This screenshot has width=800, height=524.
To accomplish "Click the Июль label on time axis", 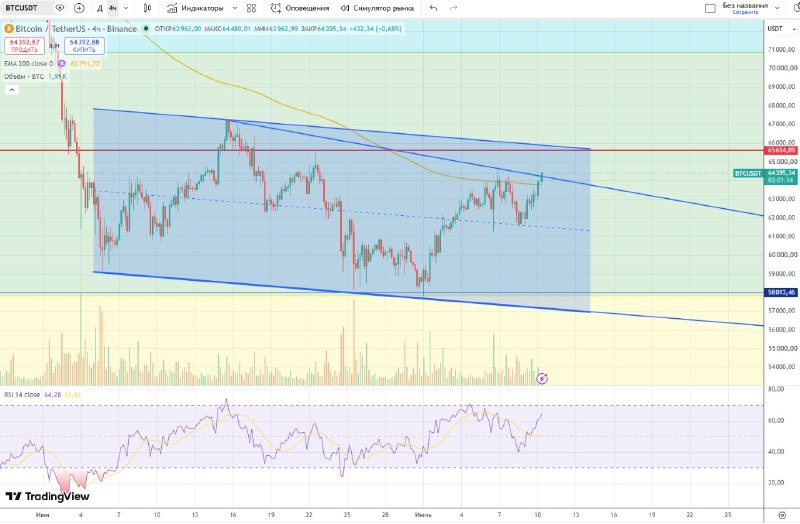I will pos(423,515).
